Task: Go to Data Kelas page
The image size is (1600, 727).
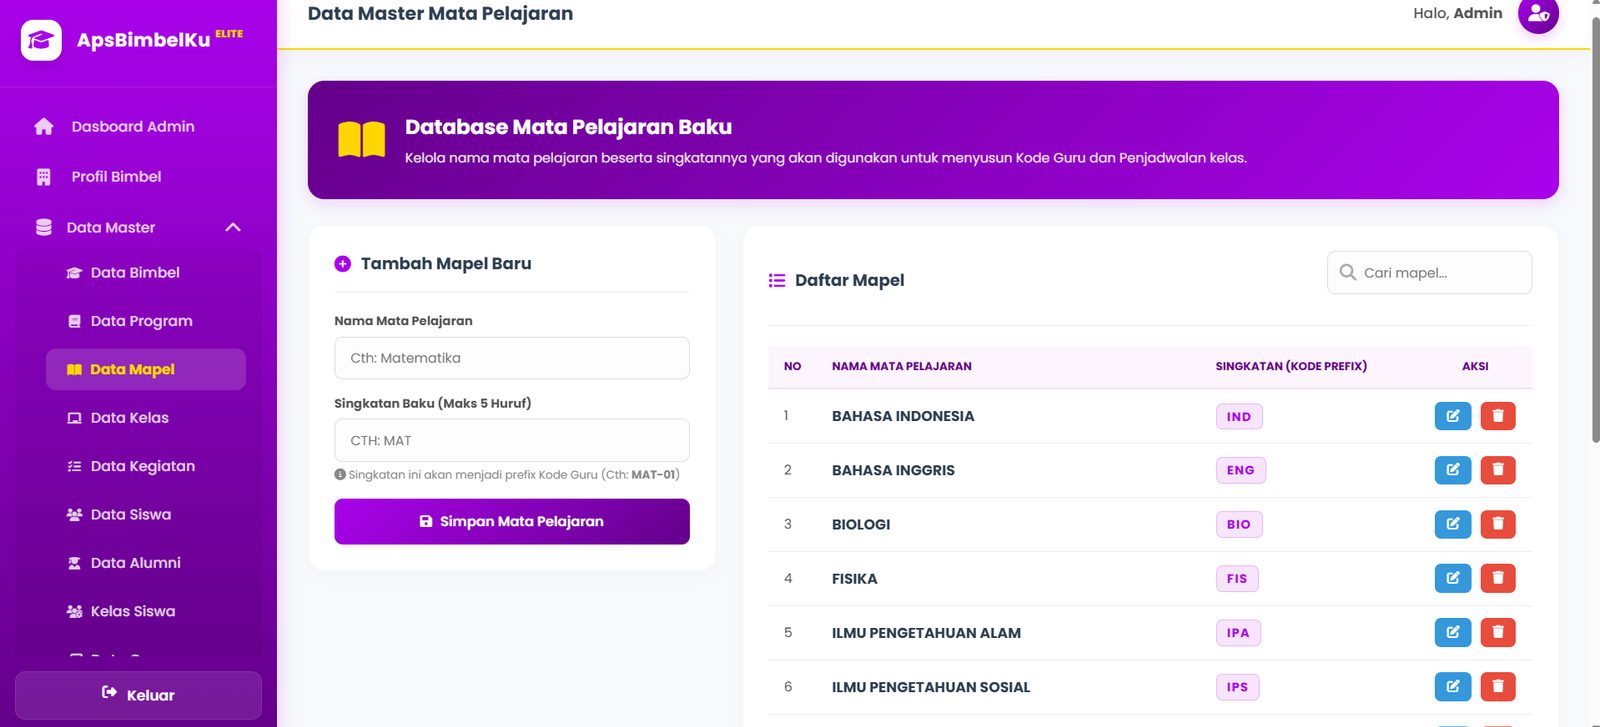Action: tap(146, 418)
